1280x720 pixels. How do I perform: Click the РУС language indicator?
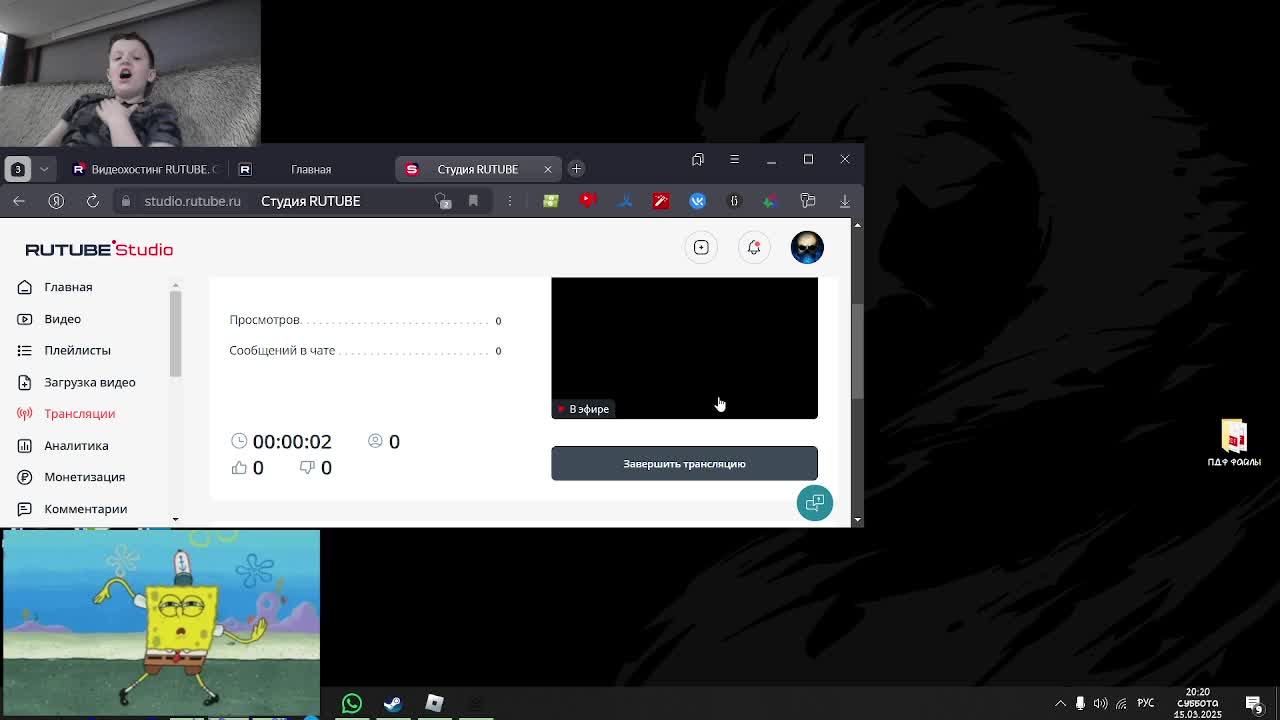(x=1146, y=703)
